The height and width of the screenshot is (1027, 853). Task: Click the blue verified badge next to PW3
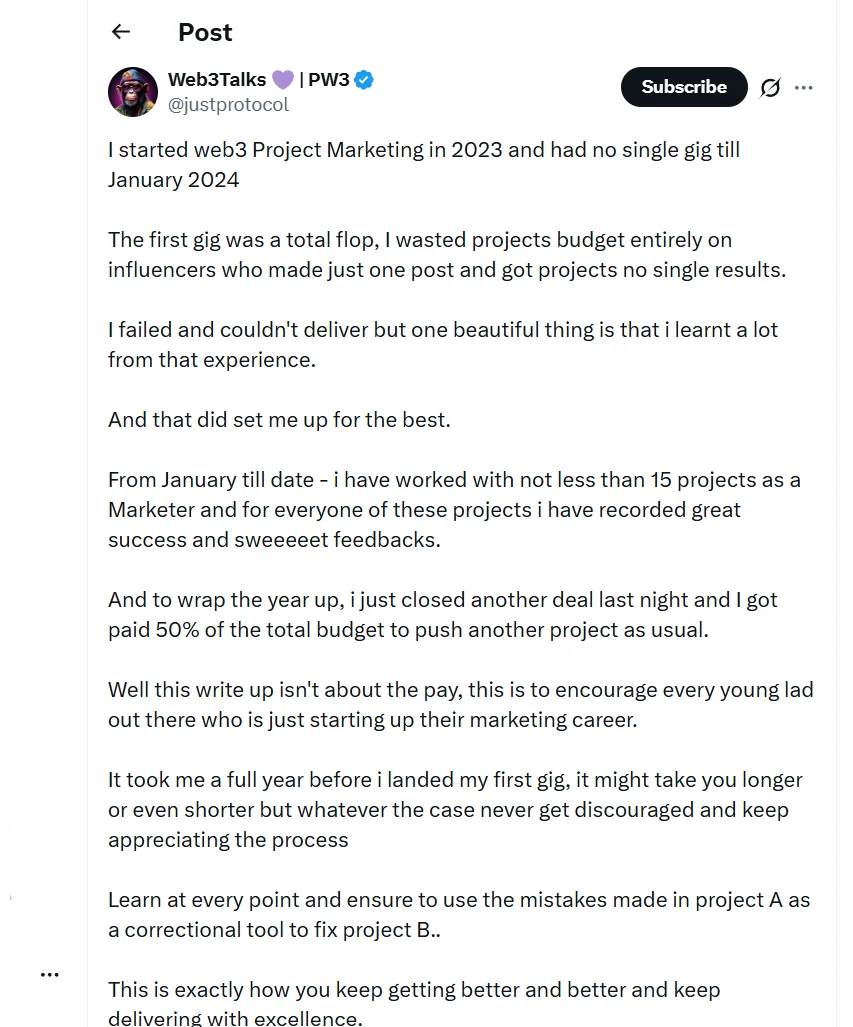click(x=363, y=80)
